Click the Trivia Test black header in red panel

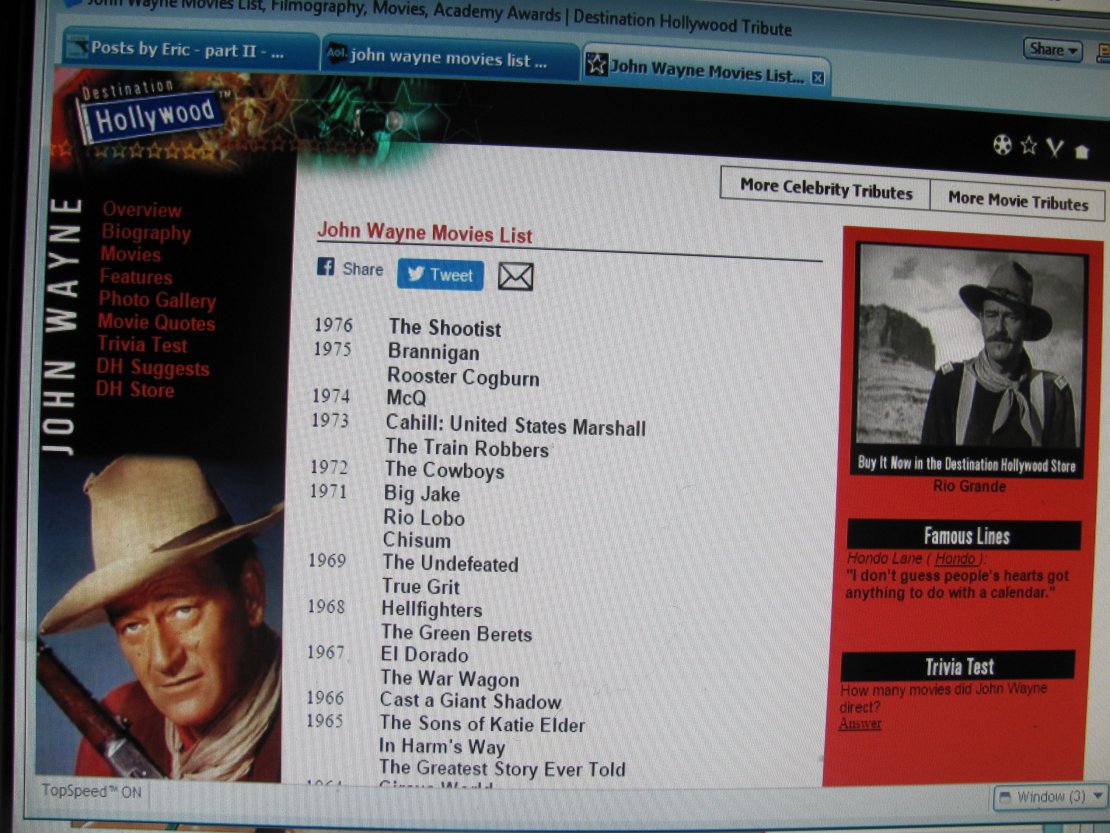958,666
